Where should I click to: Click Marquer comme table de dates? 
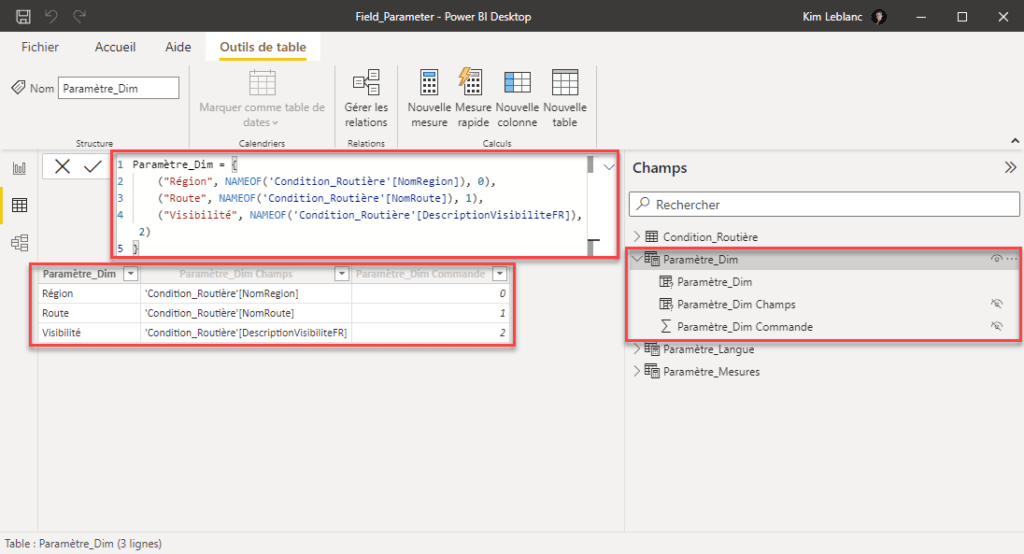262,99
